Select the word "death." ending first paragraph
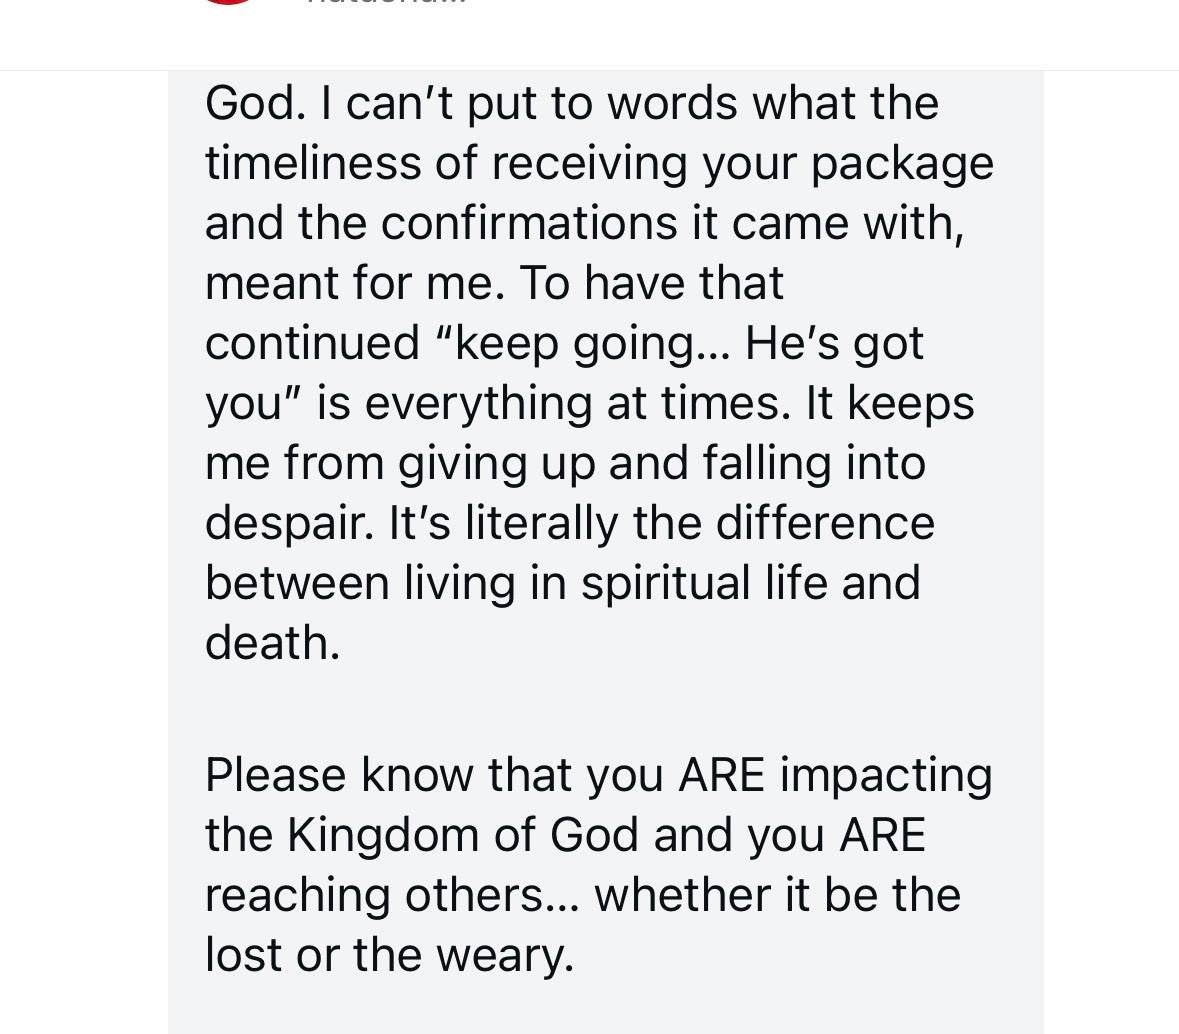This screenshot has height=1034, width=1179. click(272, 643)
